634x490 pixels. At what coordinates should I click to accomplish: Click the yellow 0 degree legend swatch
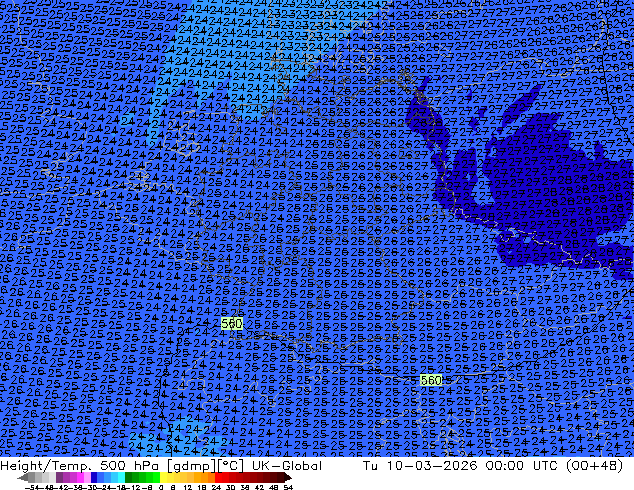coord(163,477)
